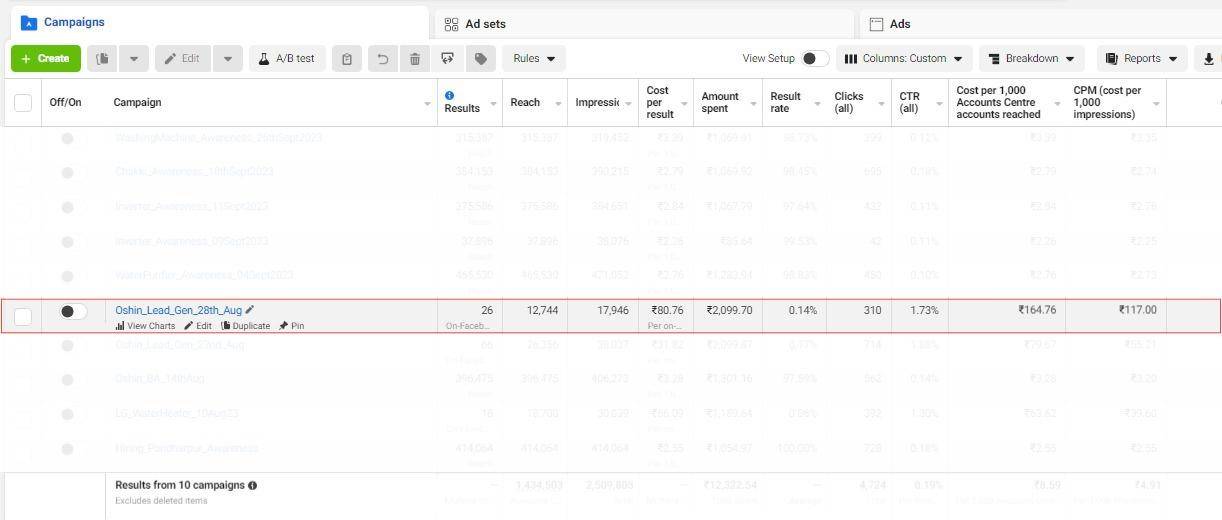1222x520 pixels.
Task: Open the Columns: Custom dropdown
Action: [x=904, y=59]
